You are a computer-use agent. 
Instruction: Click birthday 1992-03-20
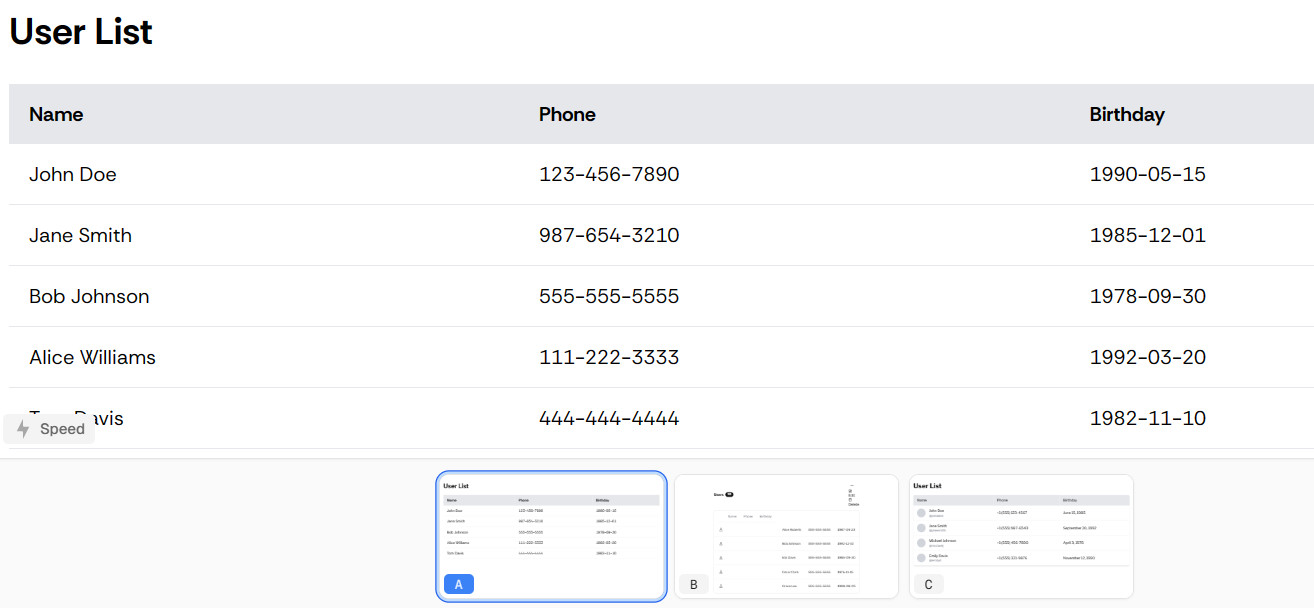[1148, 357]
